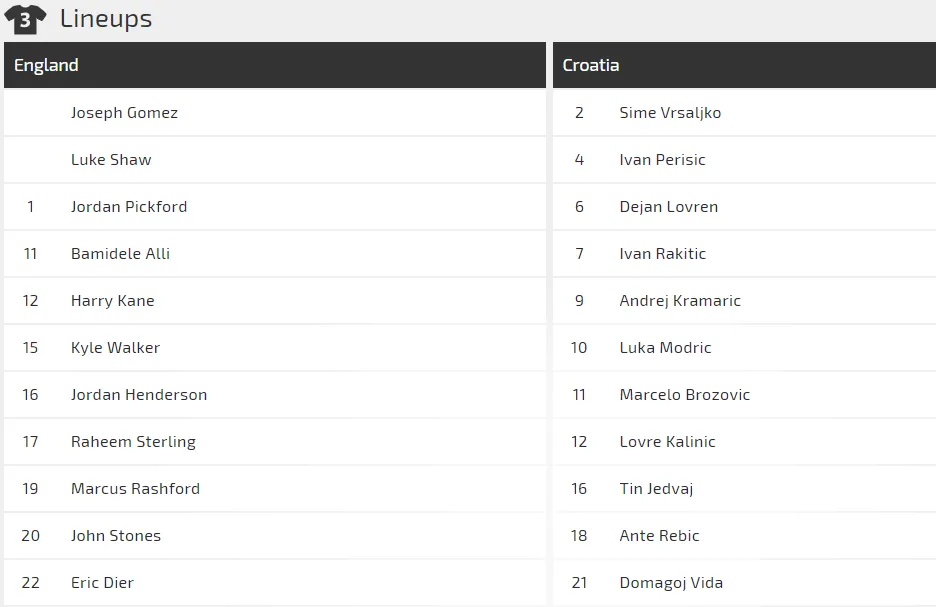Open Raheem Sterling player profile
This screenshot has height=607, width=936.
coord(133,442)
